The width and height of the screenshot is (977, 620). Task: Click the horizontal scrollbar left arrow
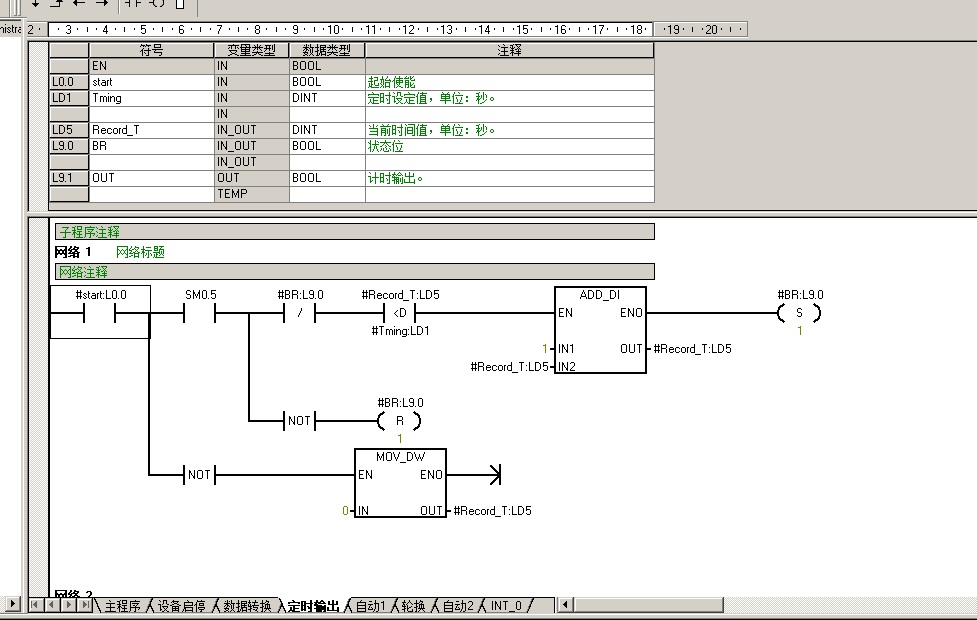click(x=566, y=605)
